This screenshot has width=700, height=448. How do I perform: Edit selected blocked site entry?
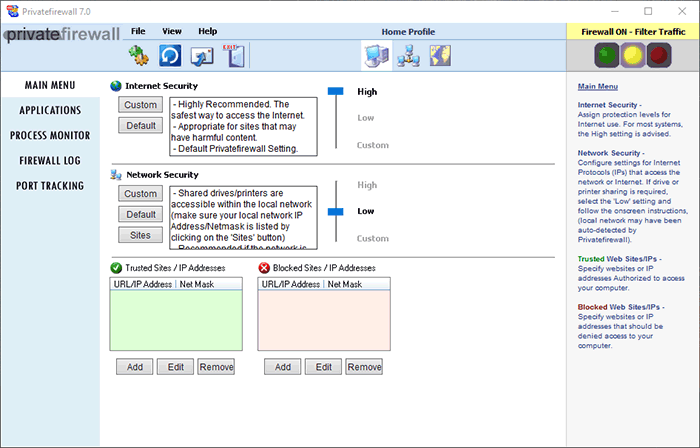pyautogui.click(x=324, y=367)
